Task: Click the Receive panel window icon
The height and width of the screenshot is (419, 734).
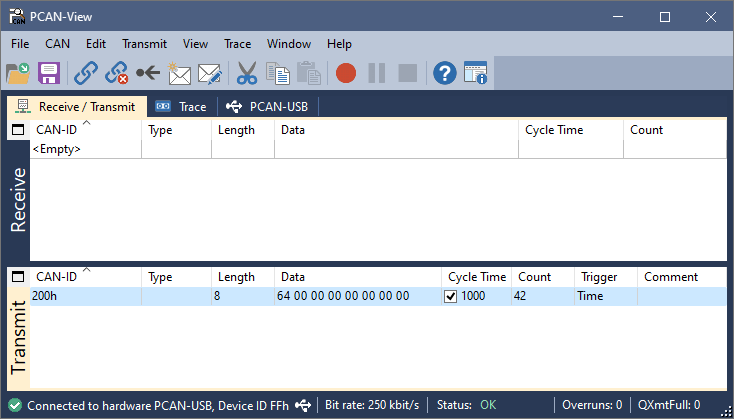Action: [x=18, y=130]
